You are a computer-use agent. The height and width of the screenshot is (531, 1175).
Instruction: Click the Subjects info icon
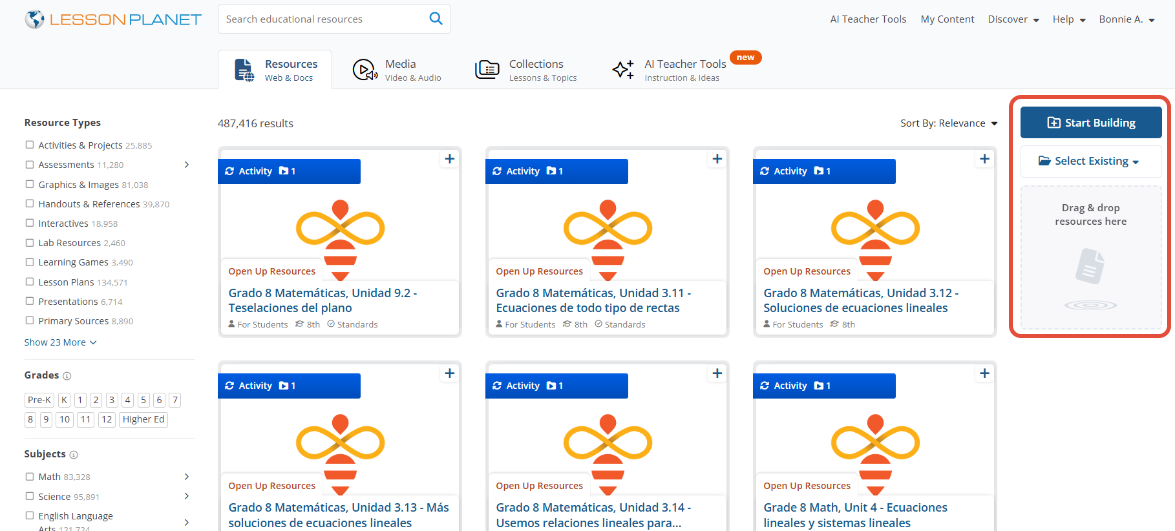point(74,455)
